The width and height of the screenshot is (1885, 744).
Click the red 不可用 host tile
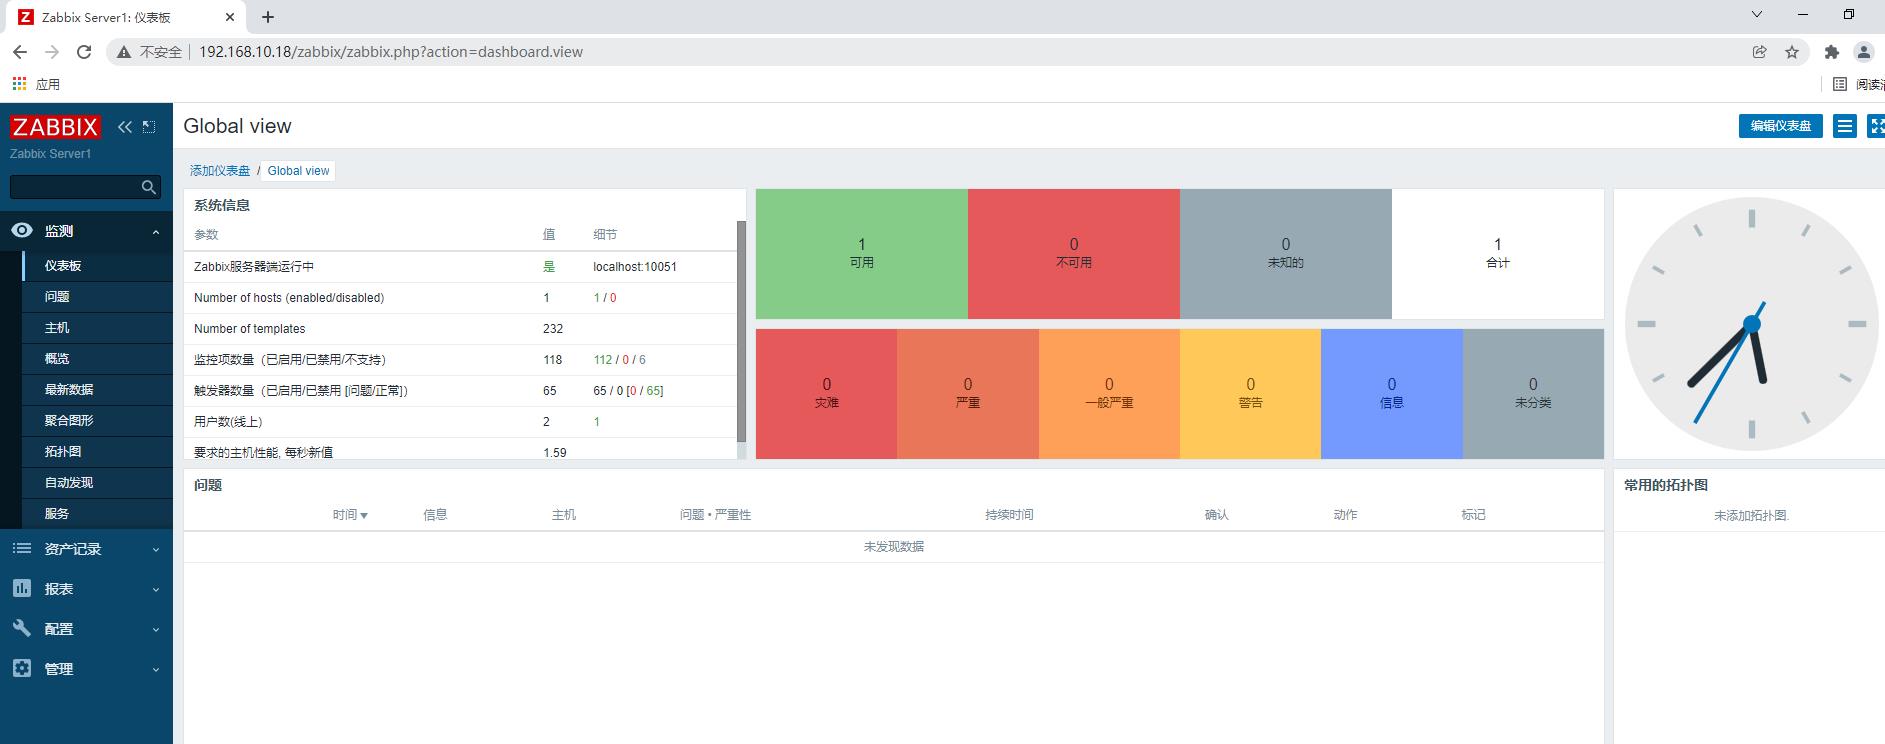pos(1074,254)
